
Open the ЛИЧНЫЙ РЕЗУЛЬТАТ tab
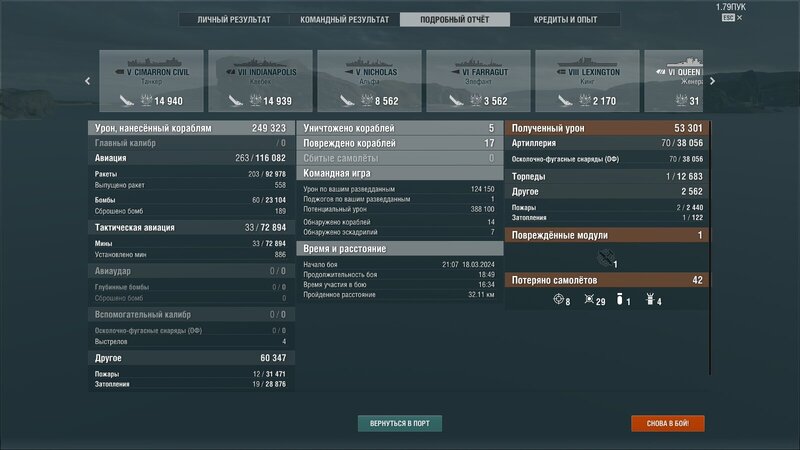point(234,20)
